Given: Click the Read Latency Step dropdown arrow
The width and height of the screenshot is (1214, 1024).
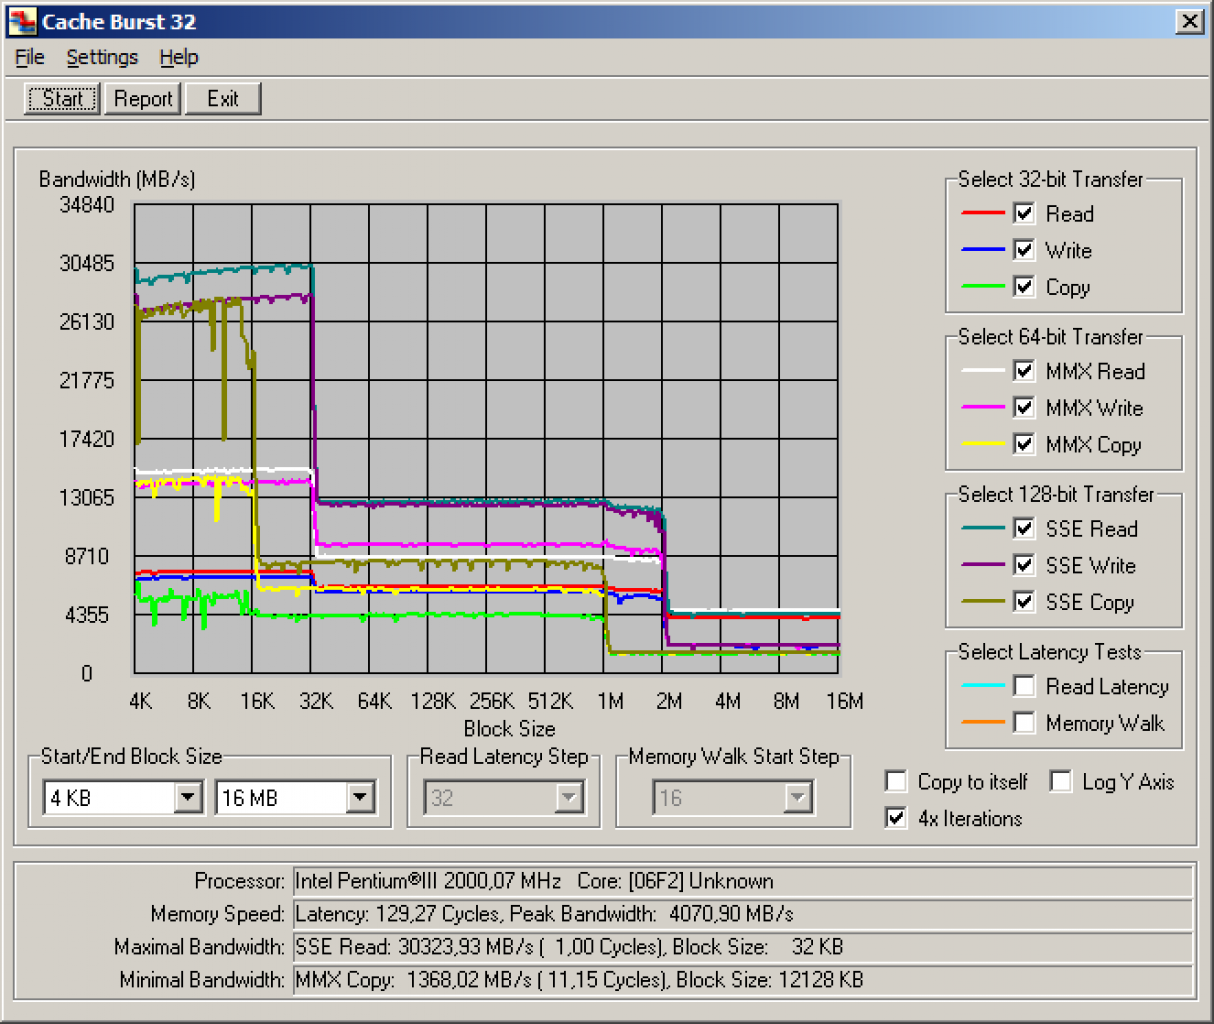Looking at the screenshot, I should (x=569, y=797).
